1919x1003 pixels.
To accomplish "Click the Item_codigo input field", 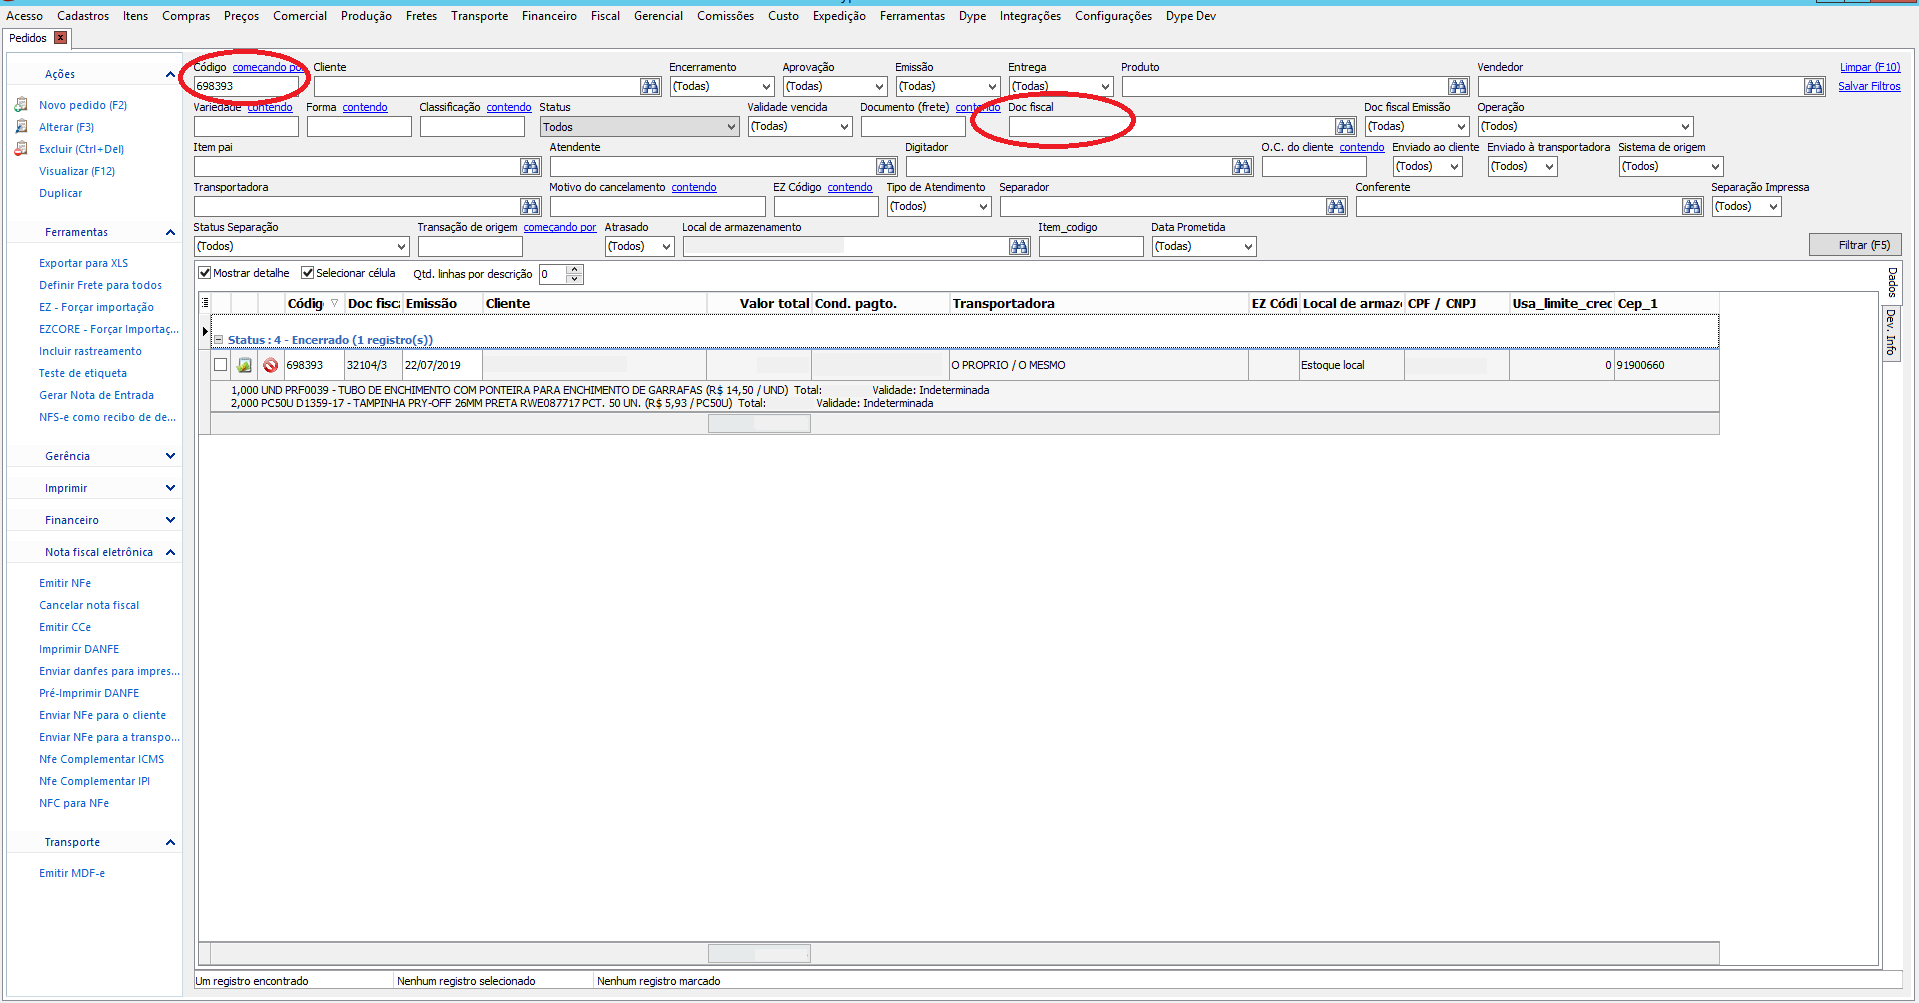I will [x=1091, y=247].
